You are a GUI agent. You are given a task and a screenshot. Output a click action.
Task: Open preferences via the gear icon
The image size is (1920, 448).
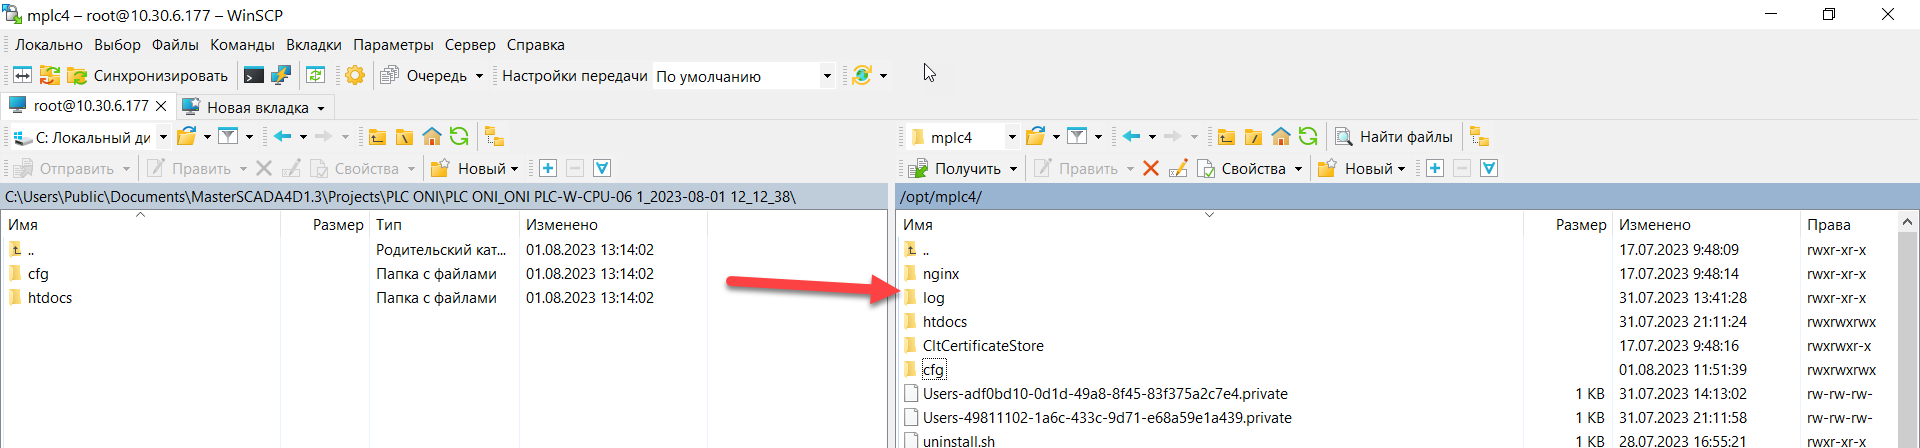click(355, 75)
